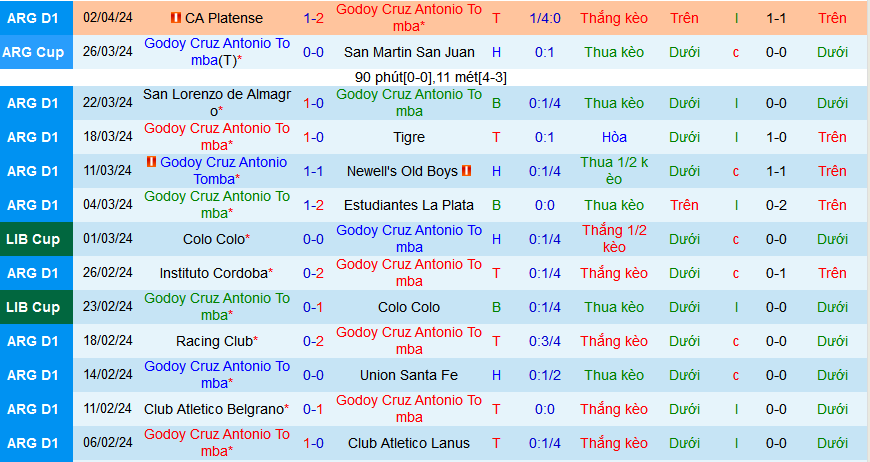The image size is (870, 462).
Task: Click the 0:3/4 handicap value
Action: (545, 341)
